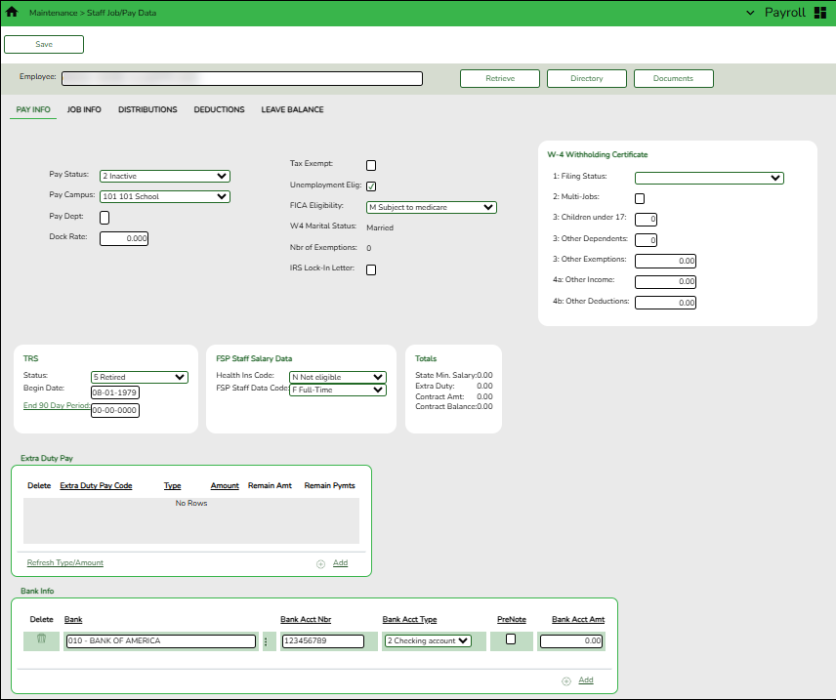The height and width of the screenshot is (700, 836).
Task: Sort by Bank Acct Amt header
Action: tap(578, 619)
